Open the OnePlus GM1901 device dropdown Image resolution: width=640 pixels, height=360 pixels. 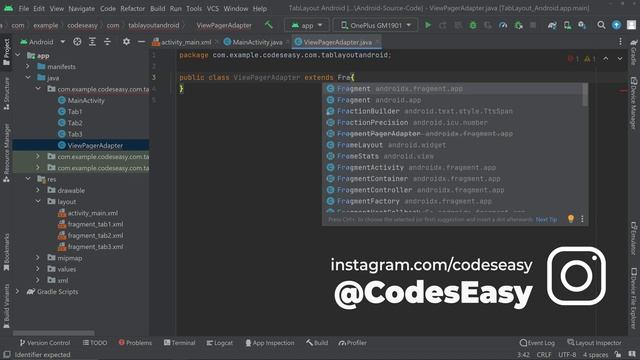coord(376,25)
